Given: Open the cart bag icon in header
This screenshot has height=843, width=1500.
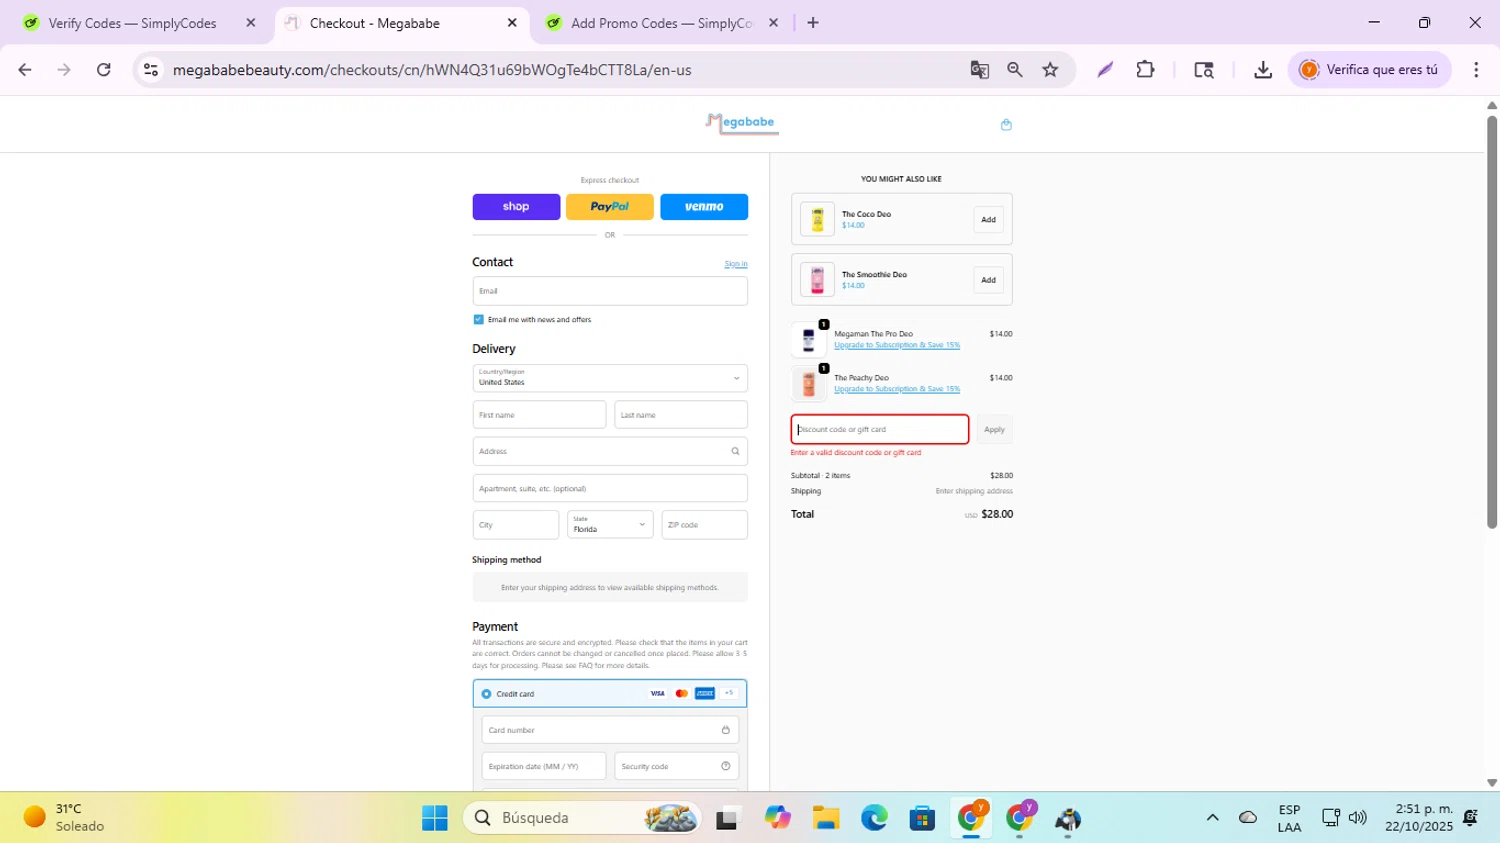Looking at the screenshot, I should pos(1006,125).
